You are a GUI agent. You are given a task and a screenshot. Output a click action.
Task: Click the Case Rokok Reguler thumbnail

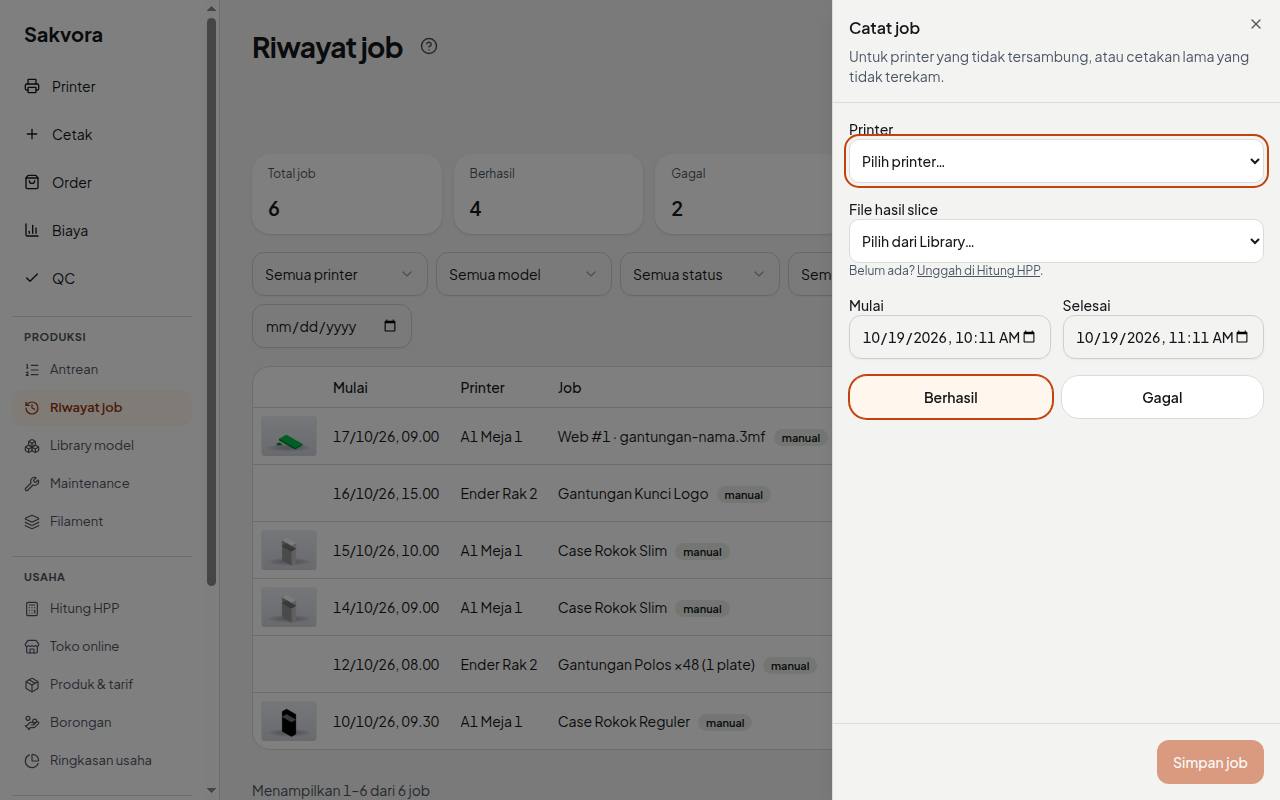pos(289,721)
